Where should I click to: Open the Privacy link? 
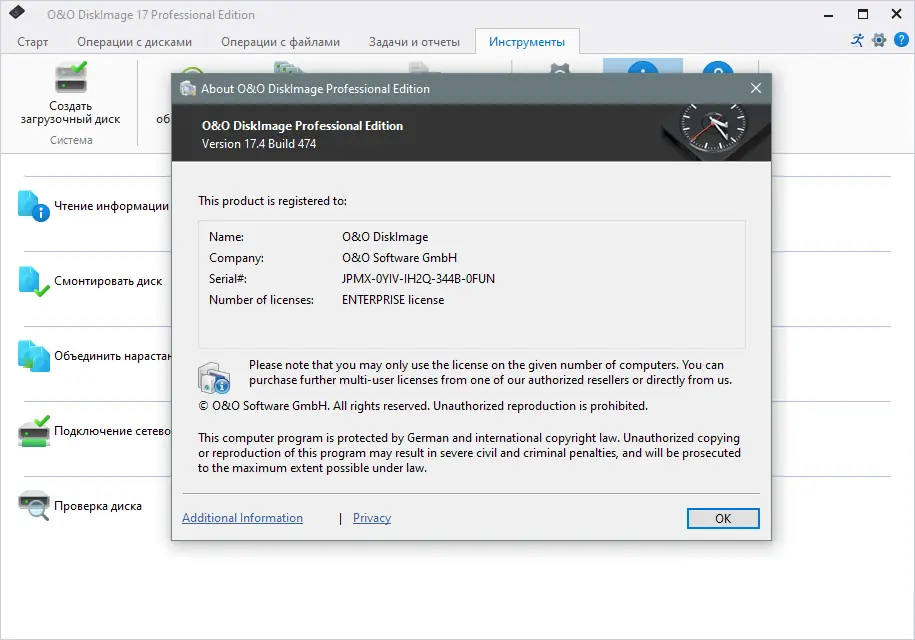(372, 518)
